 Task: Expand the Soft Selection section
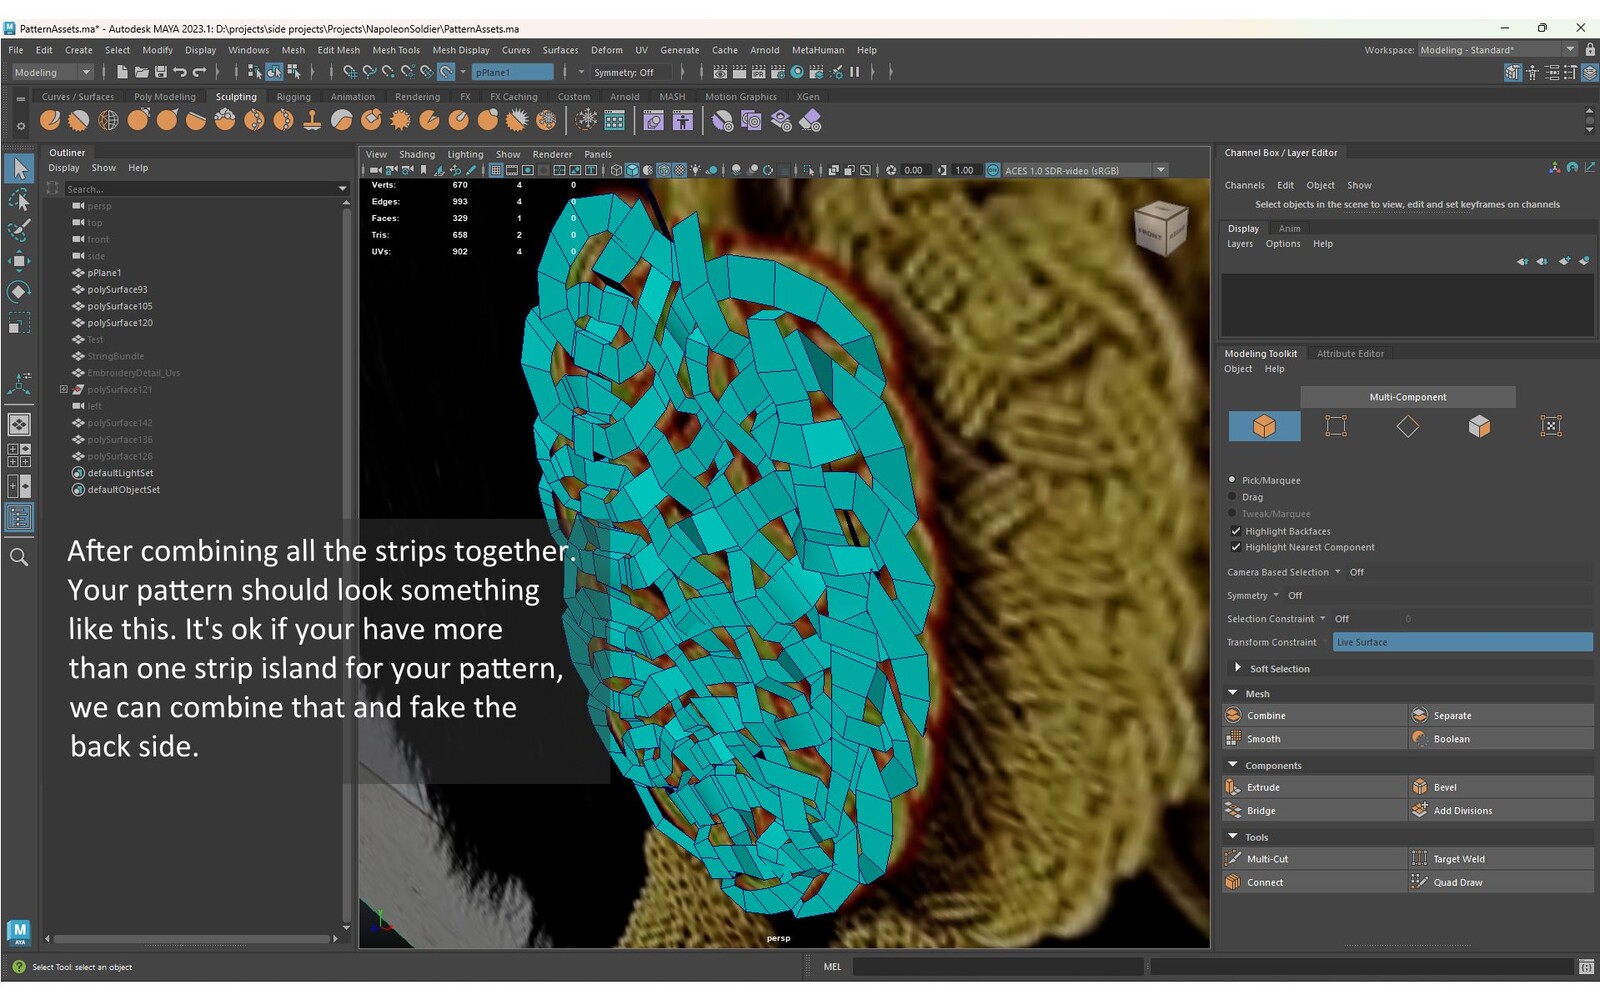(x=1238, y=668)
